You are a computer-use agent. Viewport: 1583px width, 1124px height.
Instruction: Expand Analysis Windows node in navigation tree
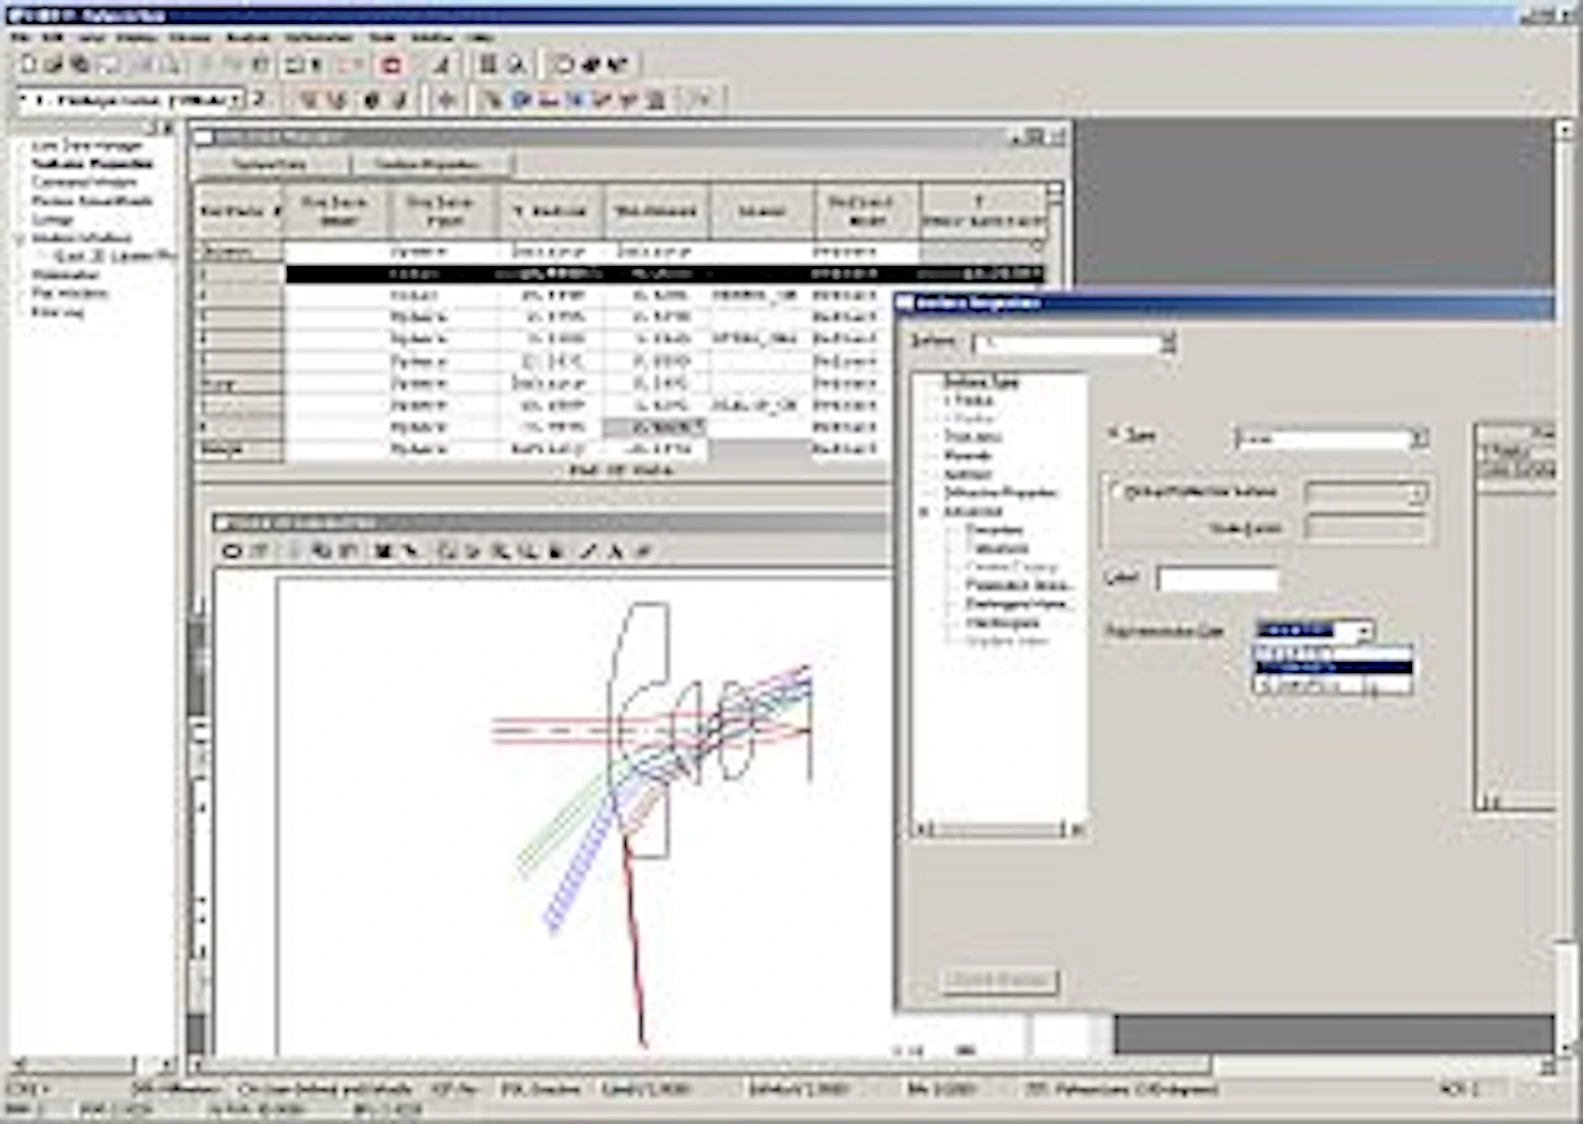[19, 239]
